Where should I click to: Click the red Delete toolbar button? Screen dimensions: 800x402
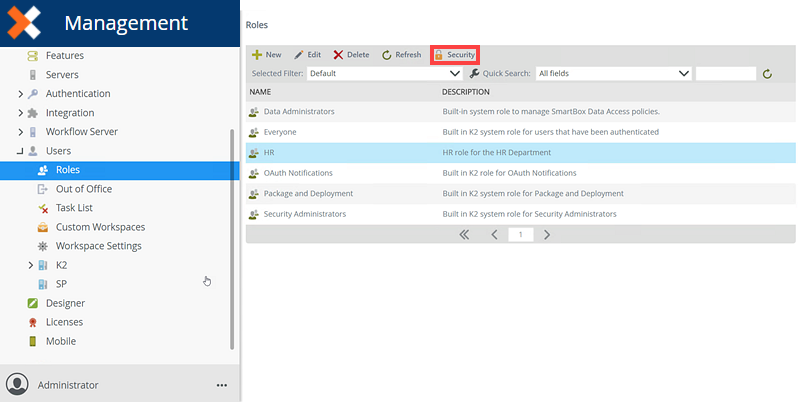coord(351,55)
